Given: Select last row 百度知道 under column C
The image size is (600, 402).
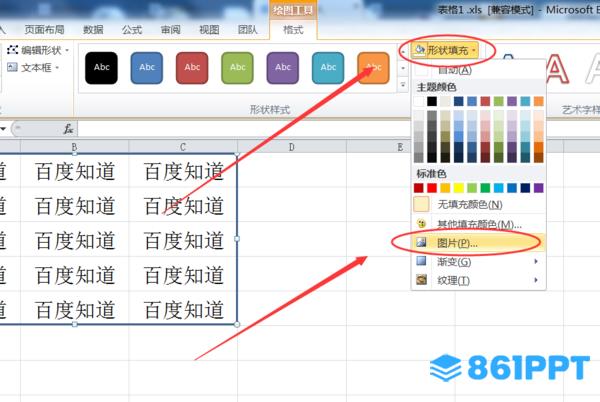Looking at the screenshot, I should point(183,309).
